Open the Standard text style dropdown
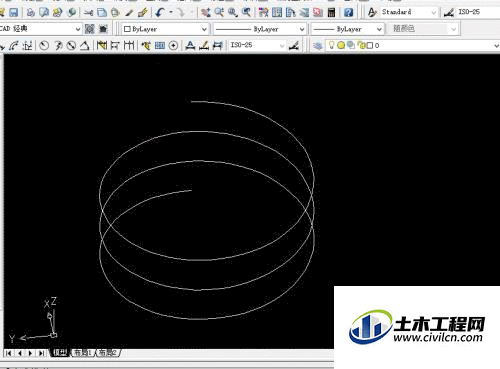Image resolution: width=500 pixels, height=369 pixels. (434, 13)
